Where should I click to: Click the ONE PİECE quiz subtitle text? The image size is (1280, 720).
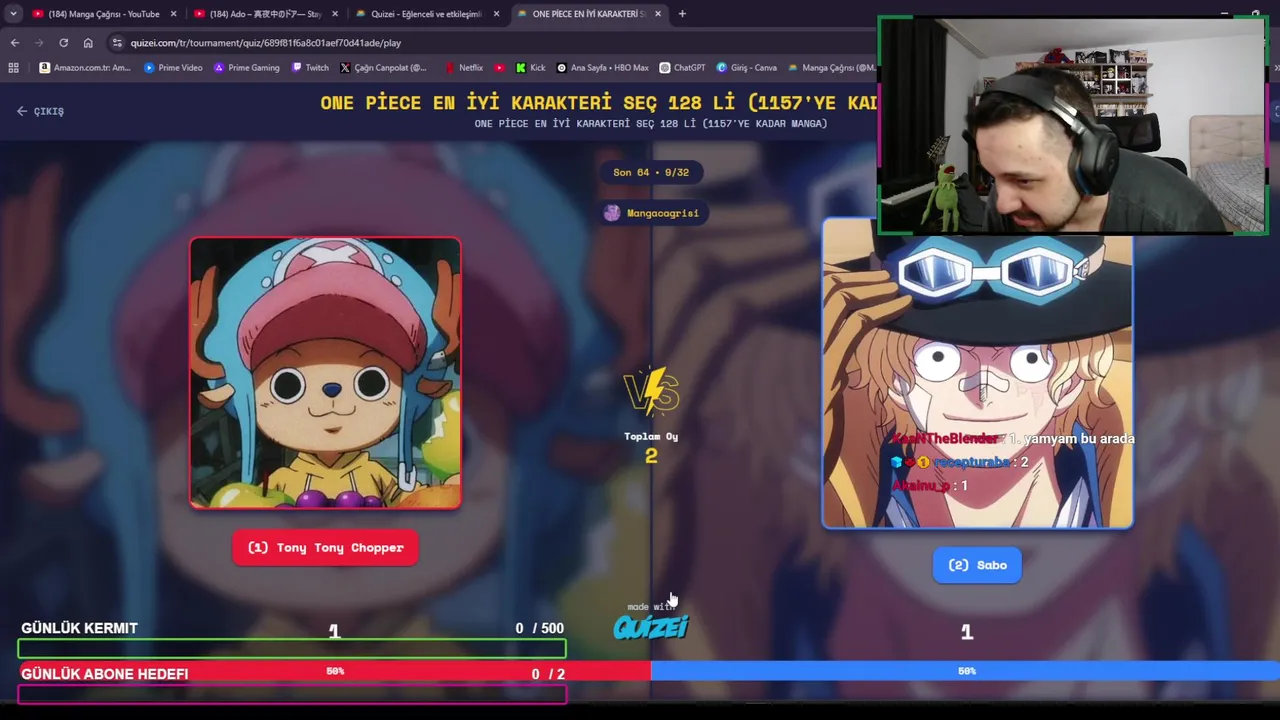(651, 124)
